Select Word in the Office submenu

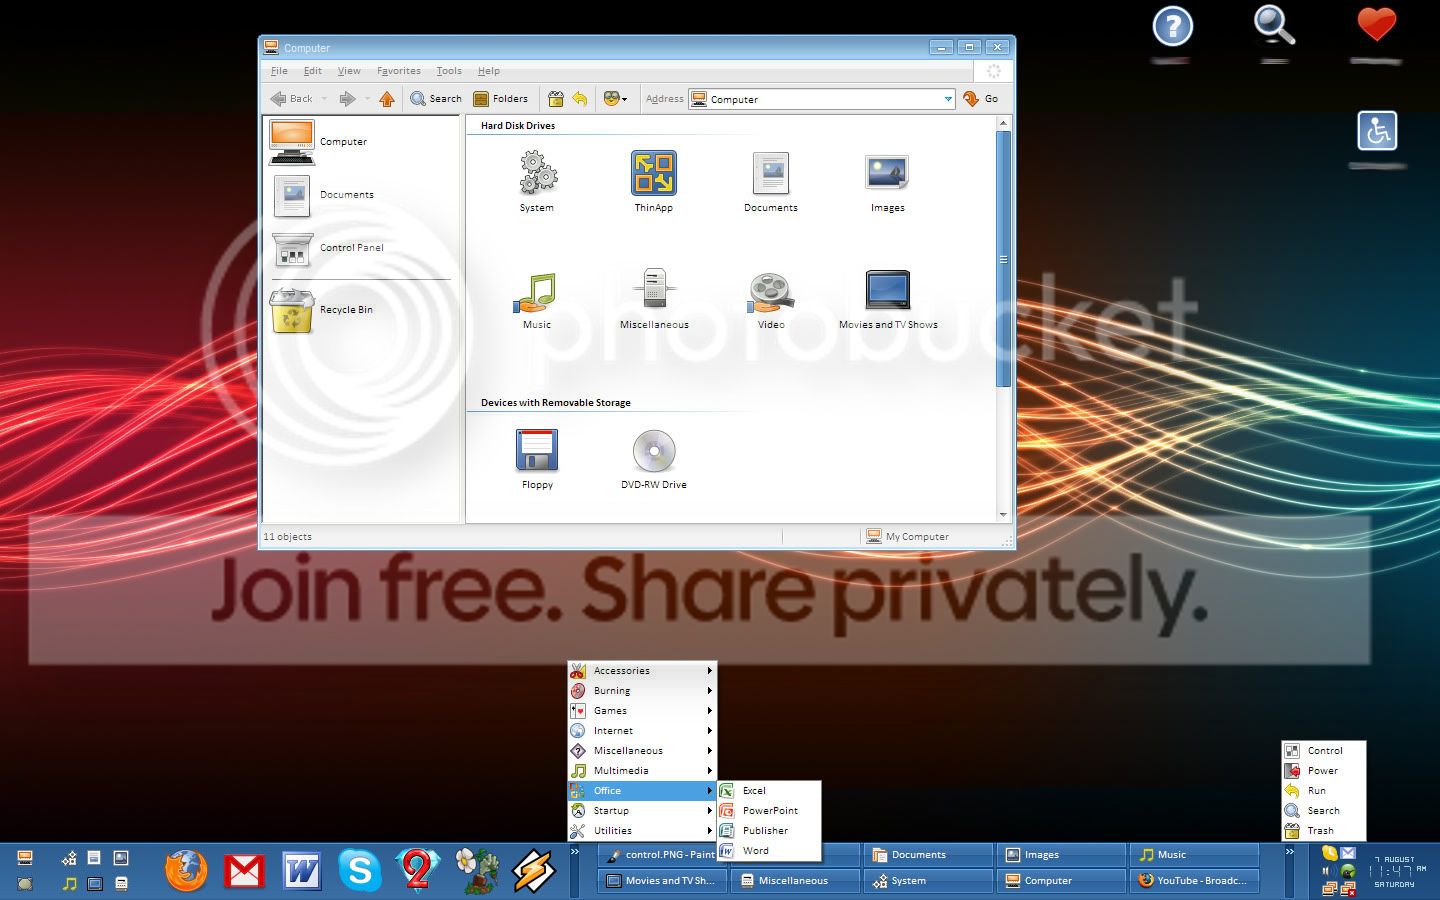pyautogui.click(x=769, y=851)
